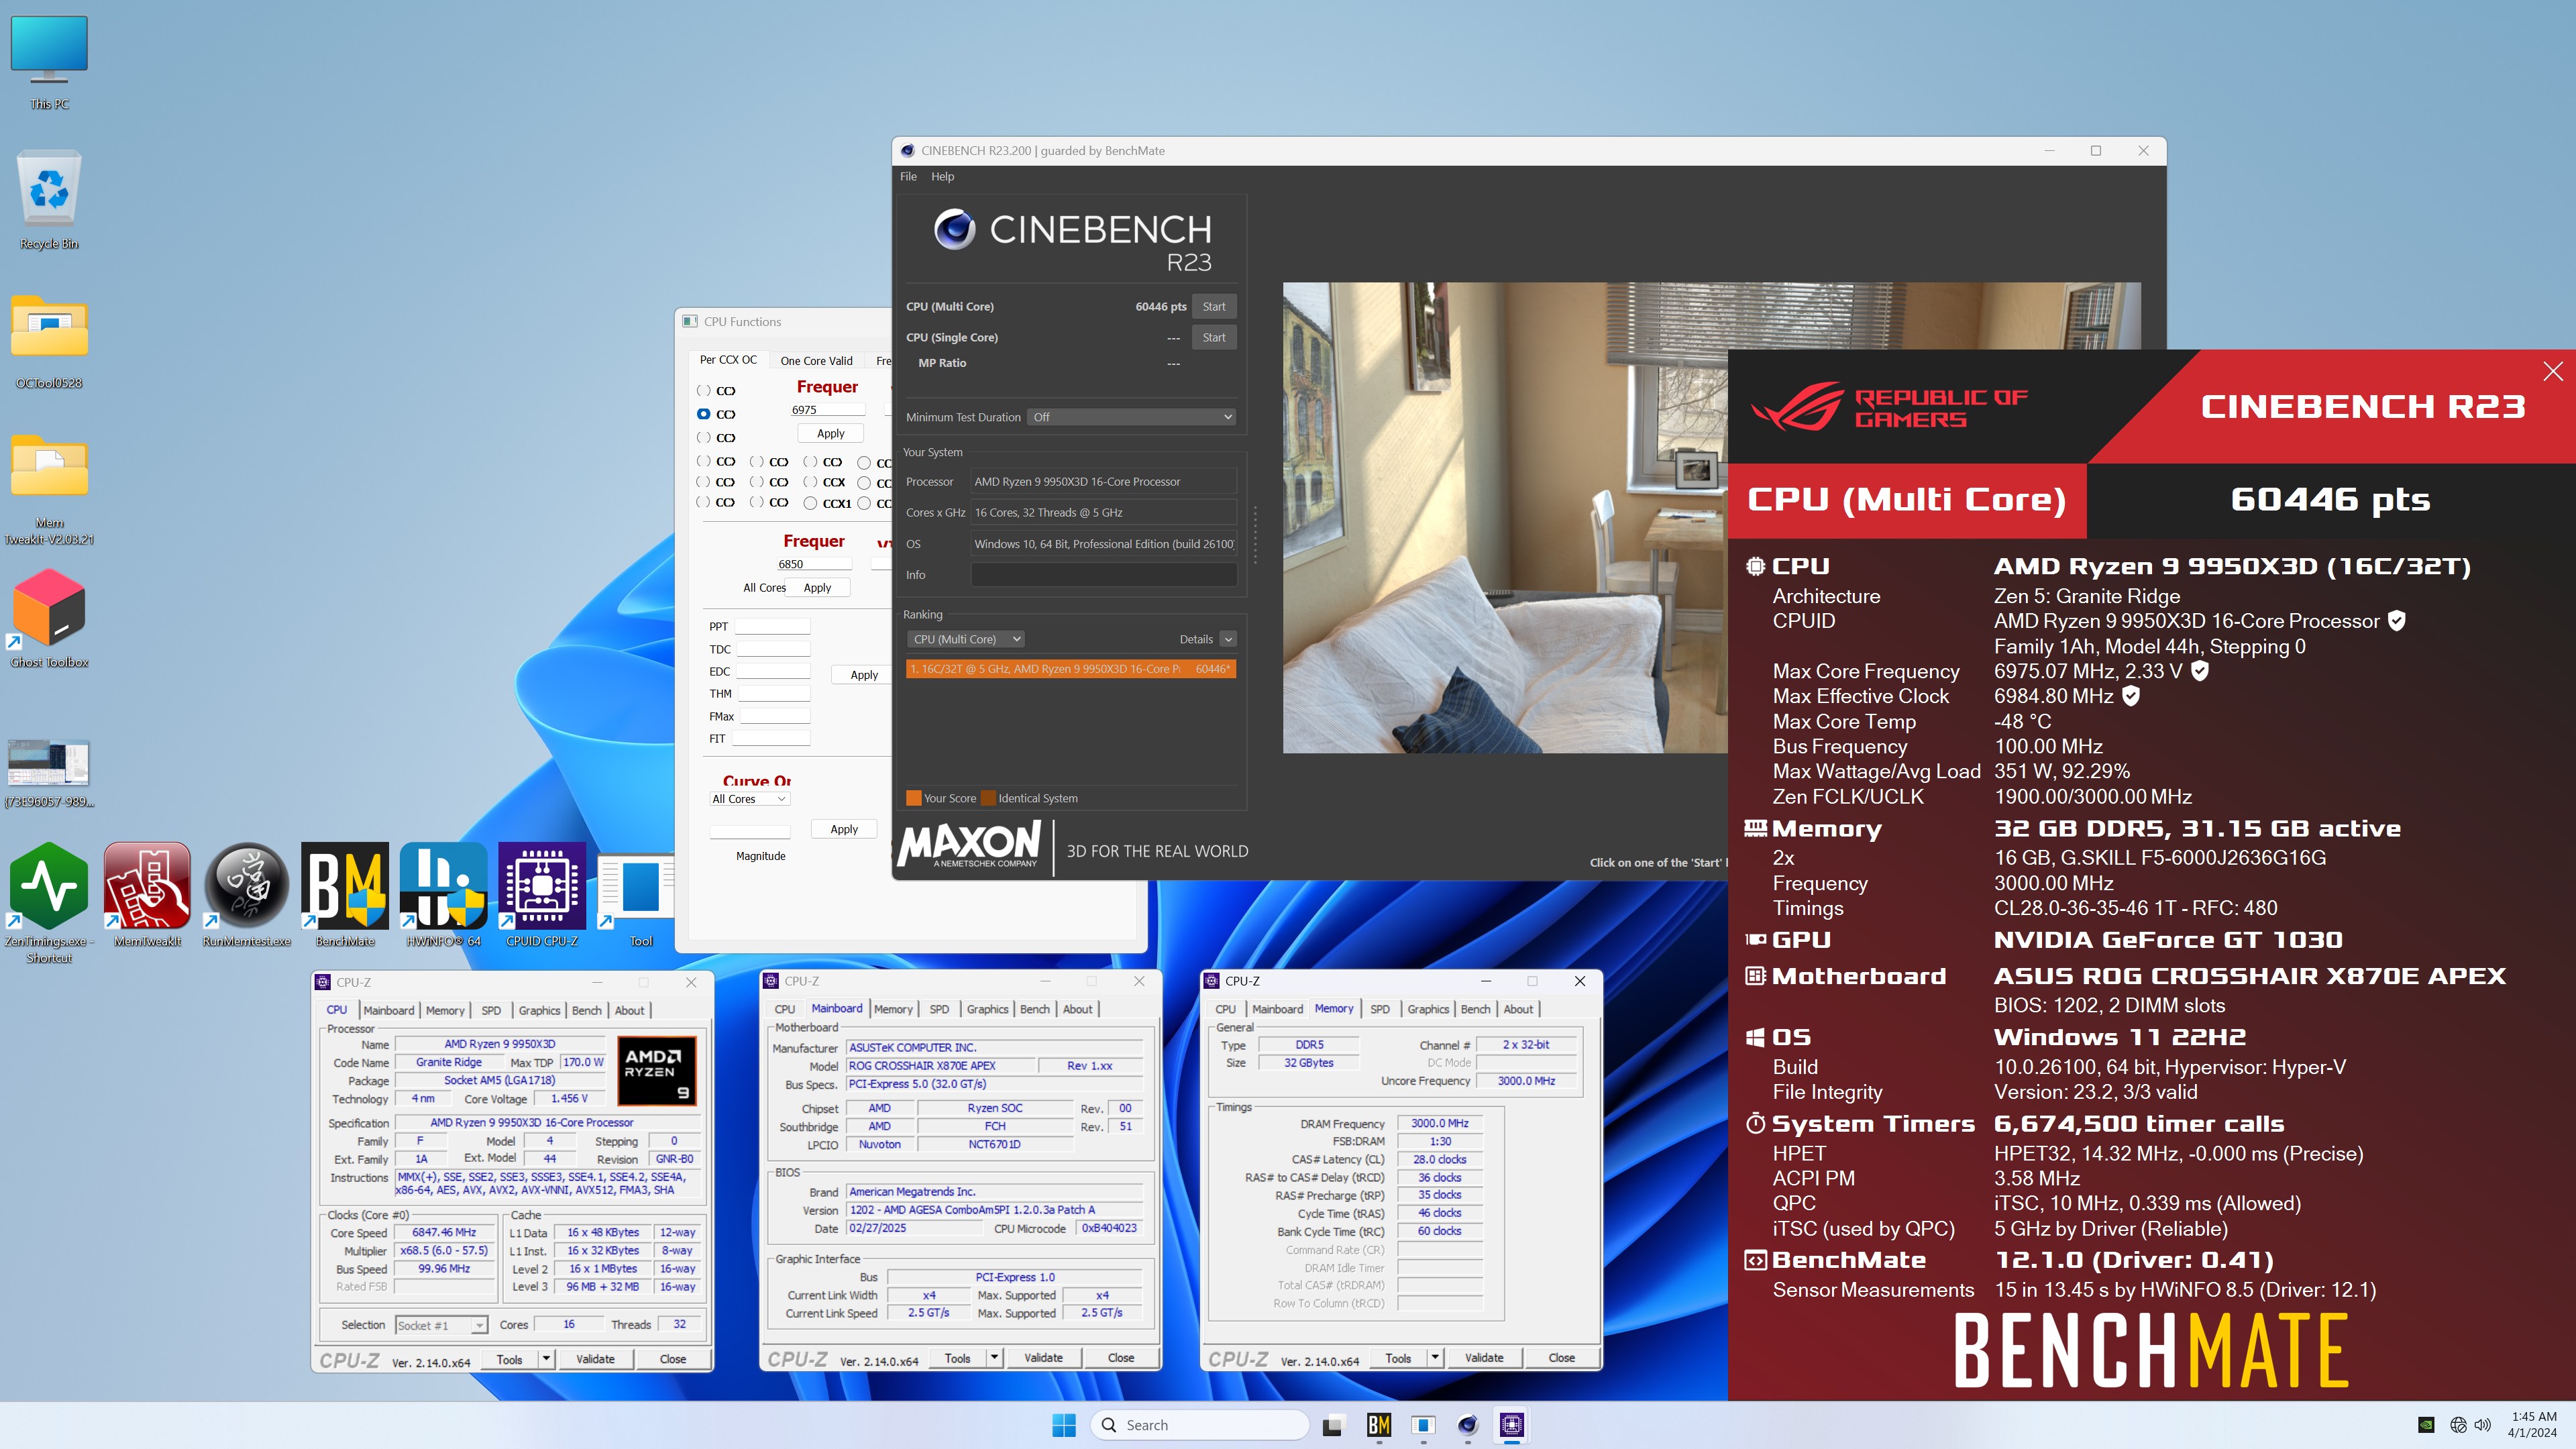Open the Socket #1 Selection dropdown in CPU-Z
Viewport: 2576px width, 1449px height.
441,1325
